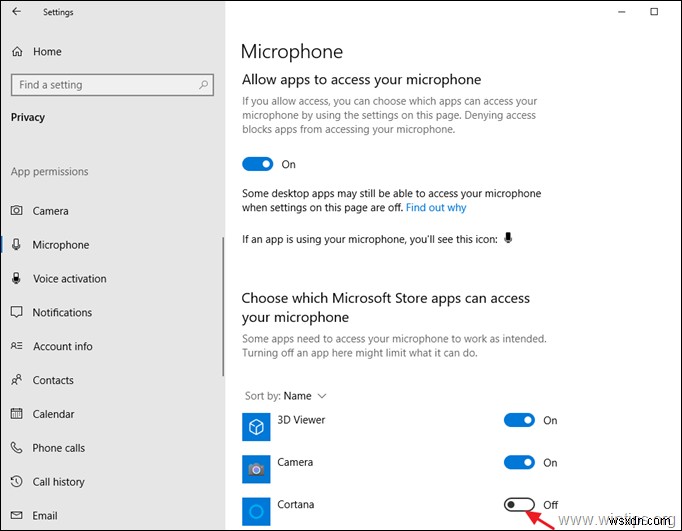682x531 pixels.
Task: Enable microphone access for Cortana
Action: [519, 504]
